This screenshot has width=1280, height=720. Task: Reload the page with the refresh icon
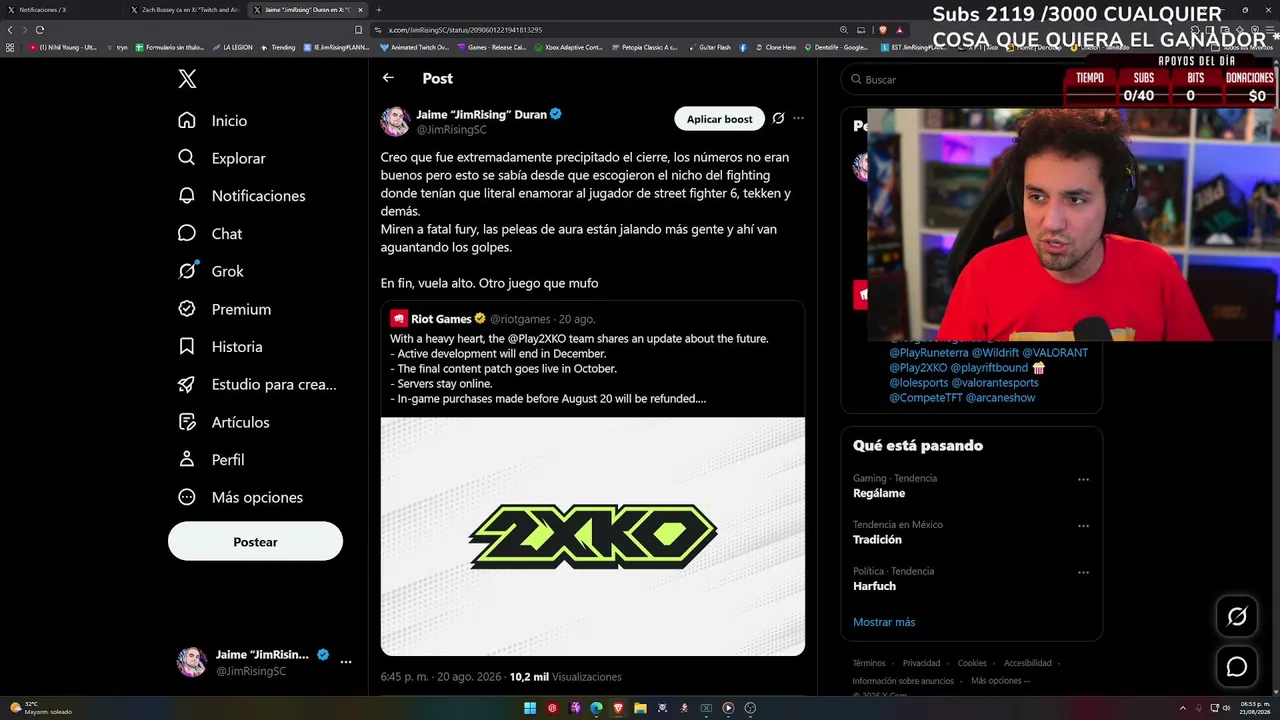[x=39, y=30]
